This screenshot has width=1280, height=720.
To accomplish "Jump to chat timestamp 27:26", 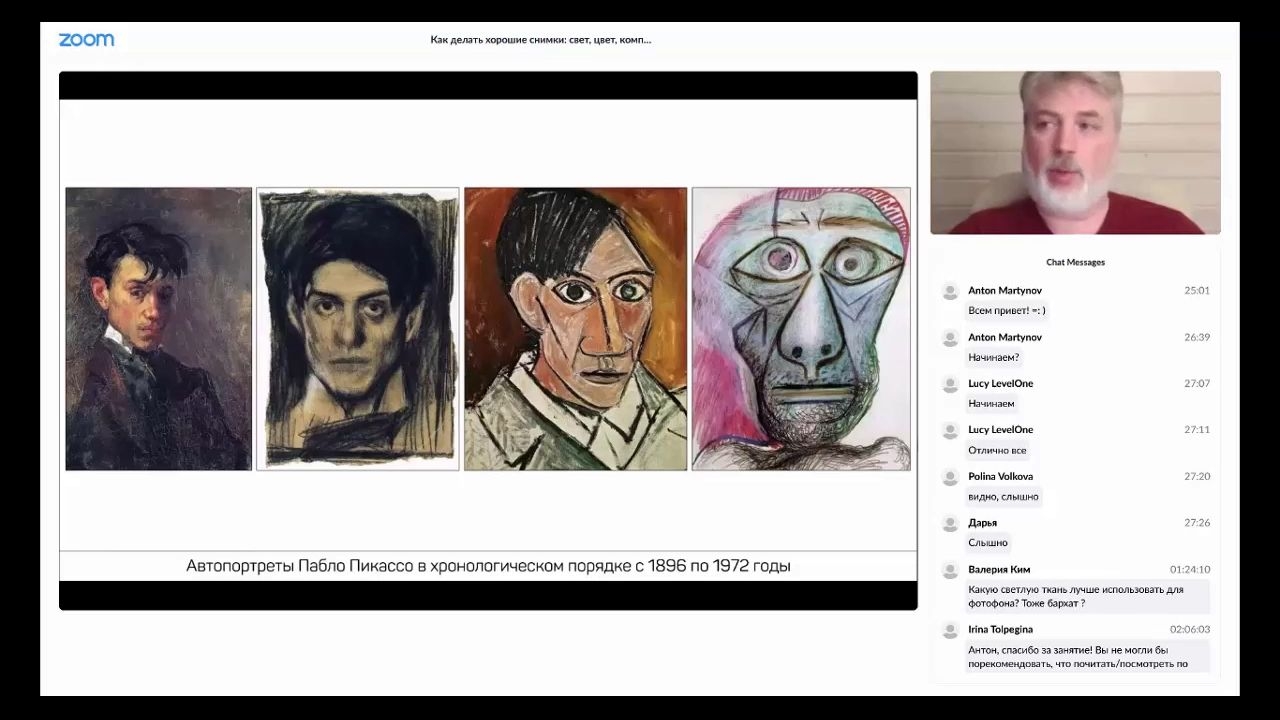I will (1197, 523).
